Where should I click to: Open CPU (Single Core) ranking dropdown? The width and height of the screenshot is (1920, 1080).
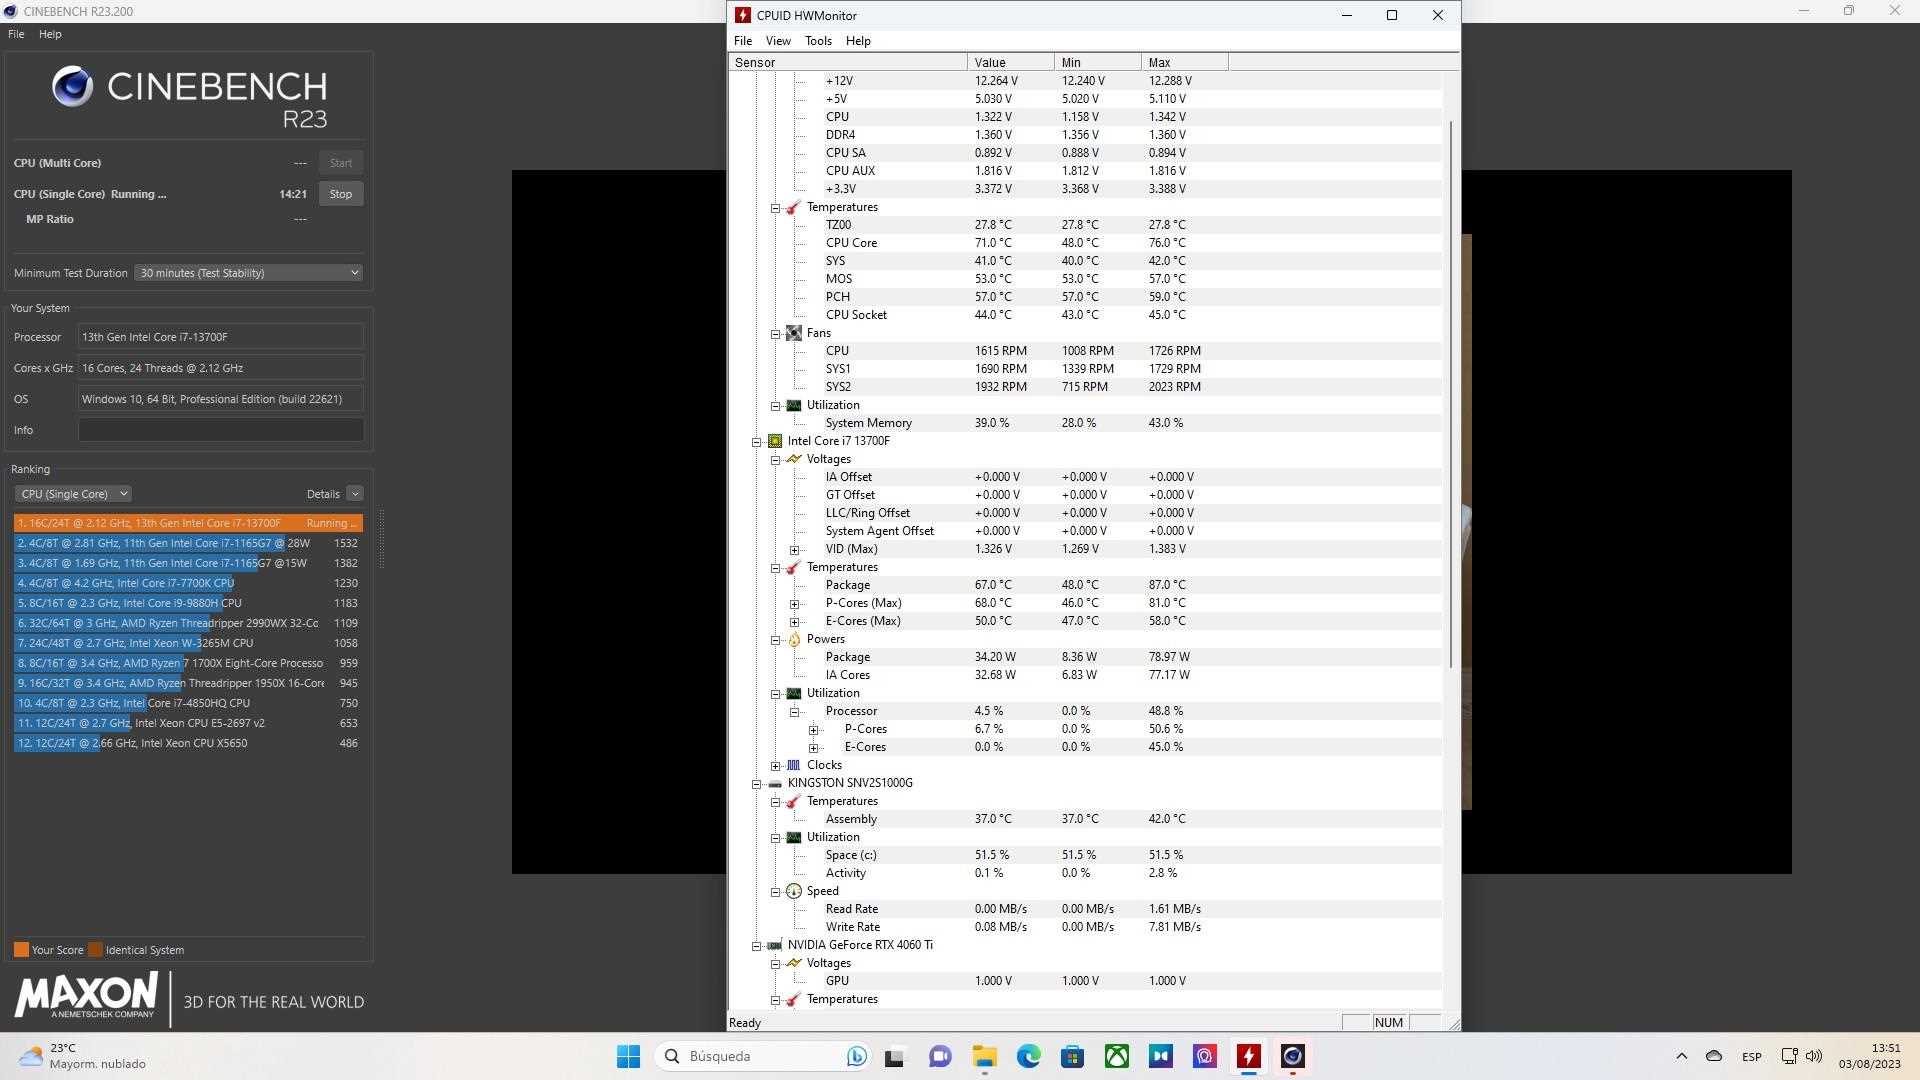pyautogui.click(x=74, y=494)
